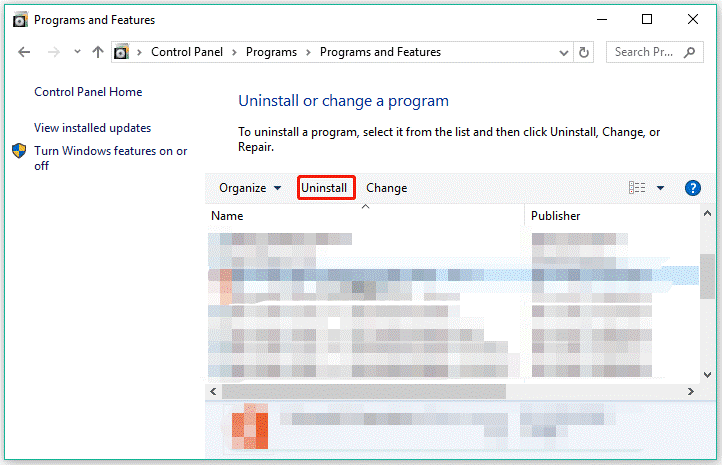
Task: Click the vertical scrollbar down arrow
Action: (x=707, y=375)
